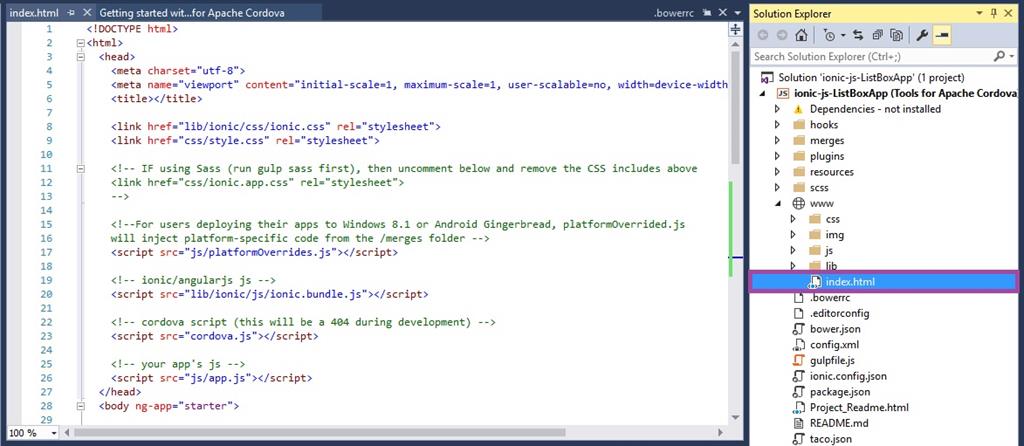Select ionic.config.json file
This screenshot has width=1024, height=446.
point(848,376)
